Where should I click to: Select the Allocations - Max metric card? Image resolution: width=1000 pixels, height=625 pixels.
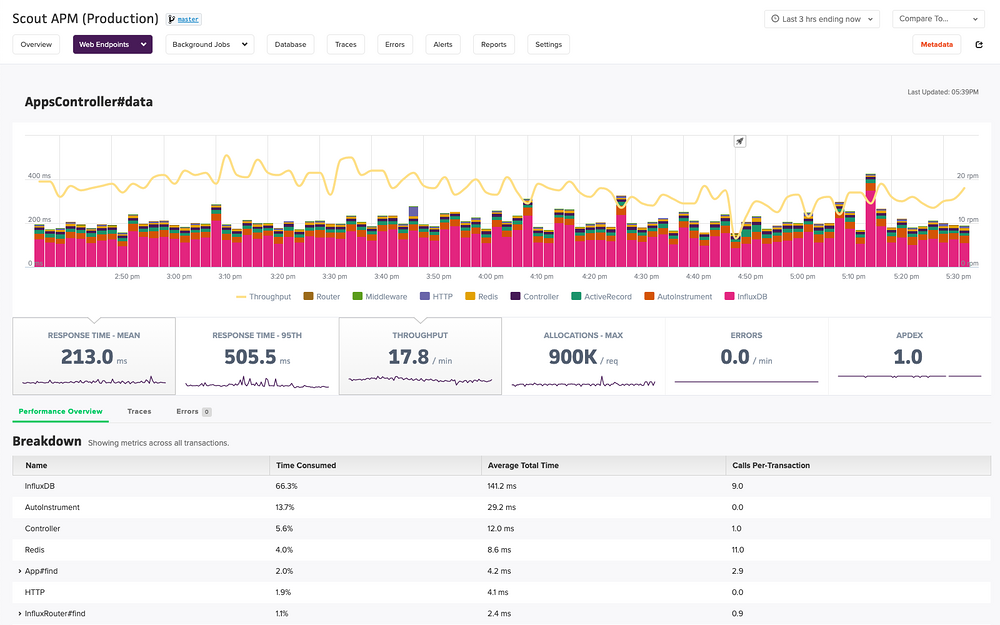pos(584,356)
